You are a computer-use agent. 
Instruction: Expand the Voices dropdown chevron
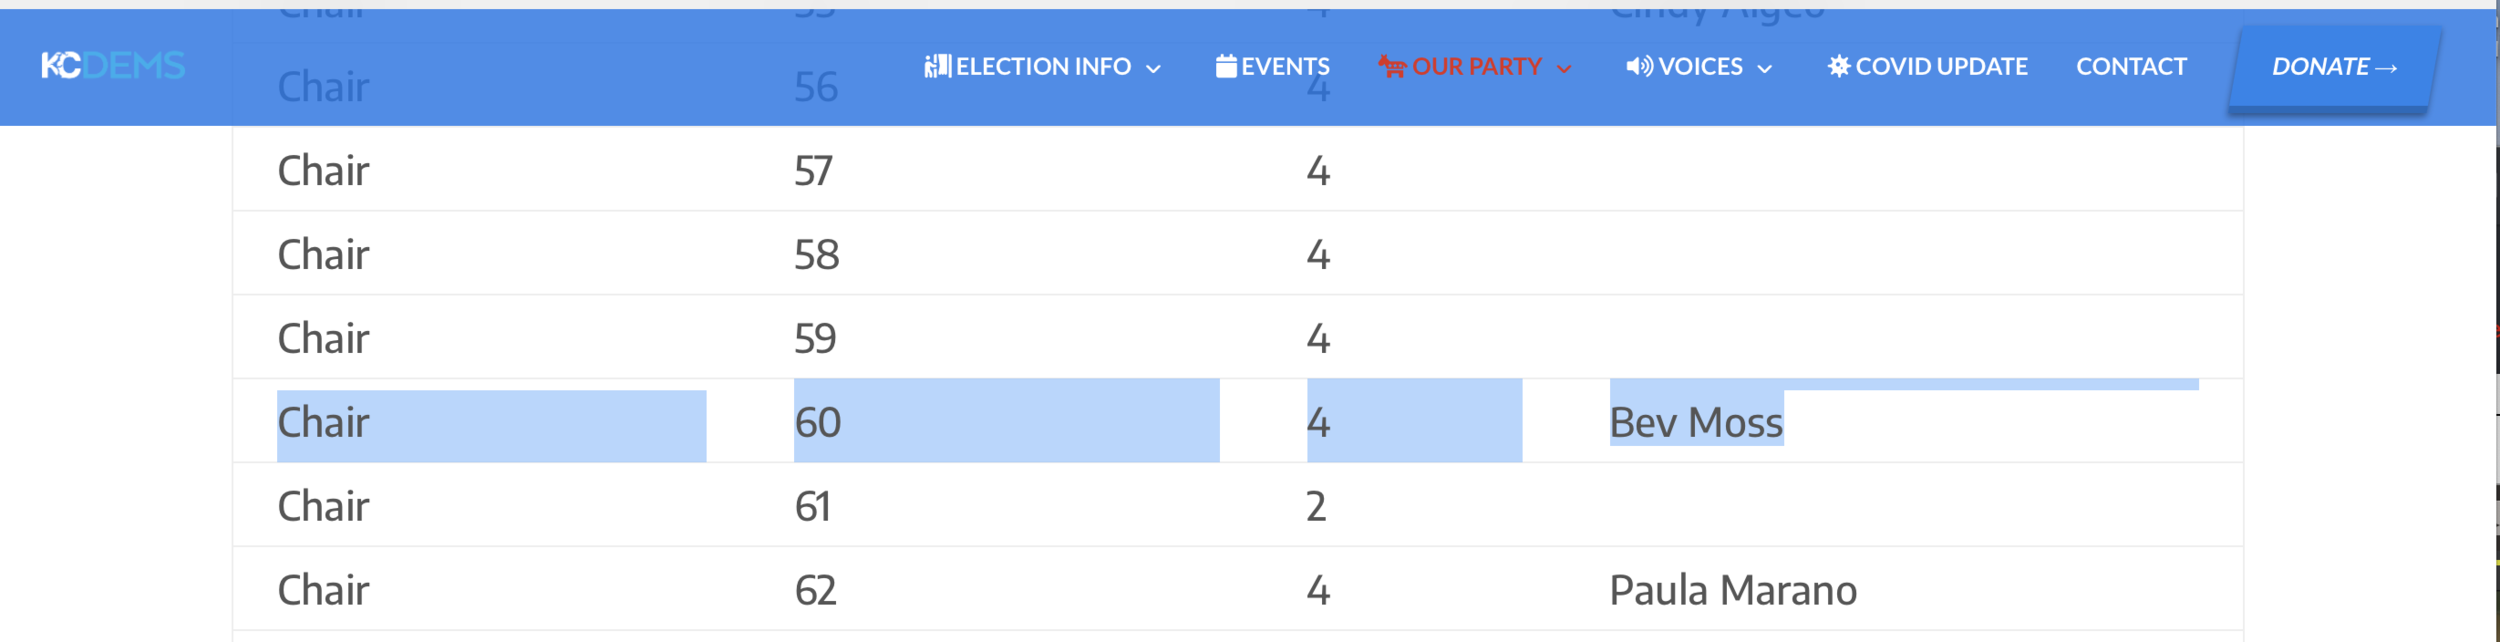pyautogui.click(x=1765, y=69)
